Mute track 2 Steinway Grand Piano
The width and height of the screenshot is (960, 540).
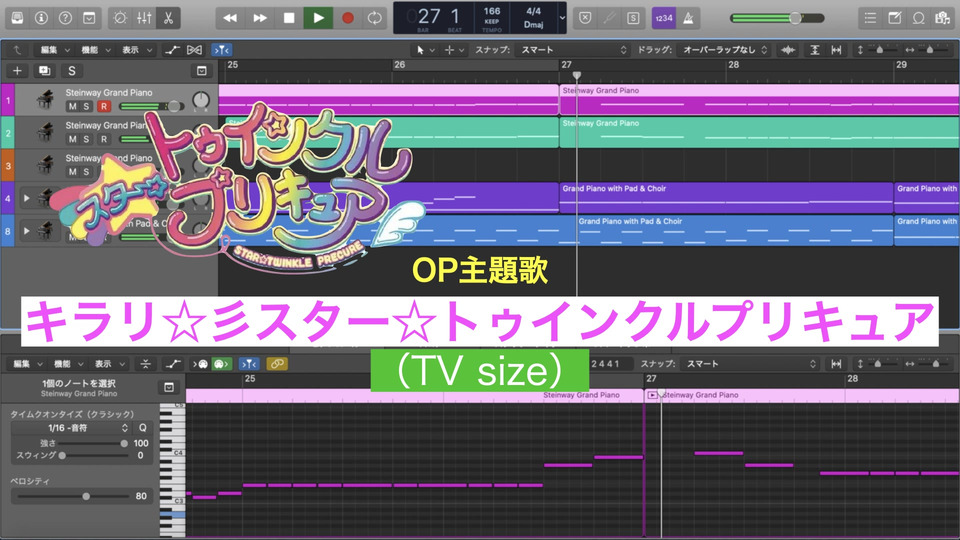[72, 139]
